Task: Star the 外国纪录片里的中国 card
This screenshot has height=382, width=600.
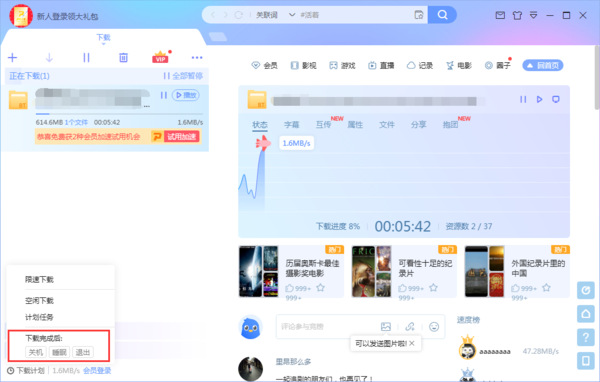Action: click(546, 287)
